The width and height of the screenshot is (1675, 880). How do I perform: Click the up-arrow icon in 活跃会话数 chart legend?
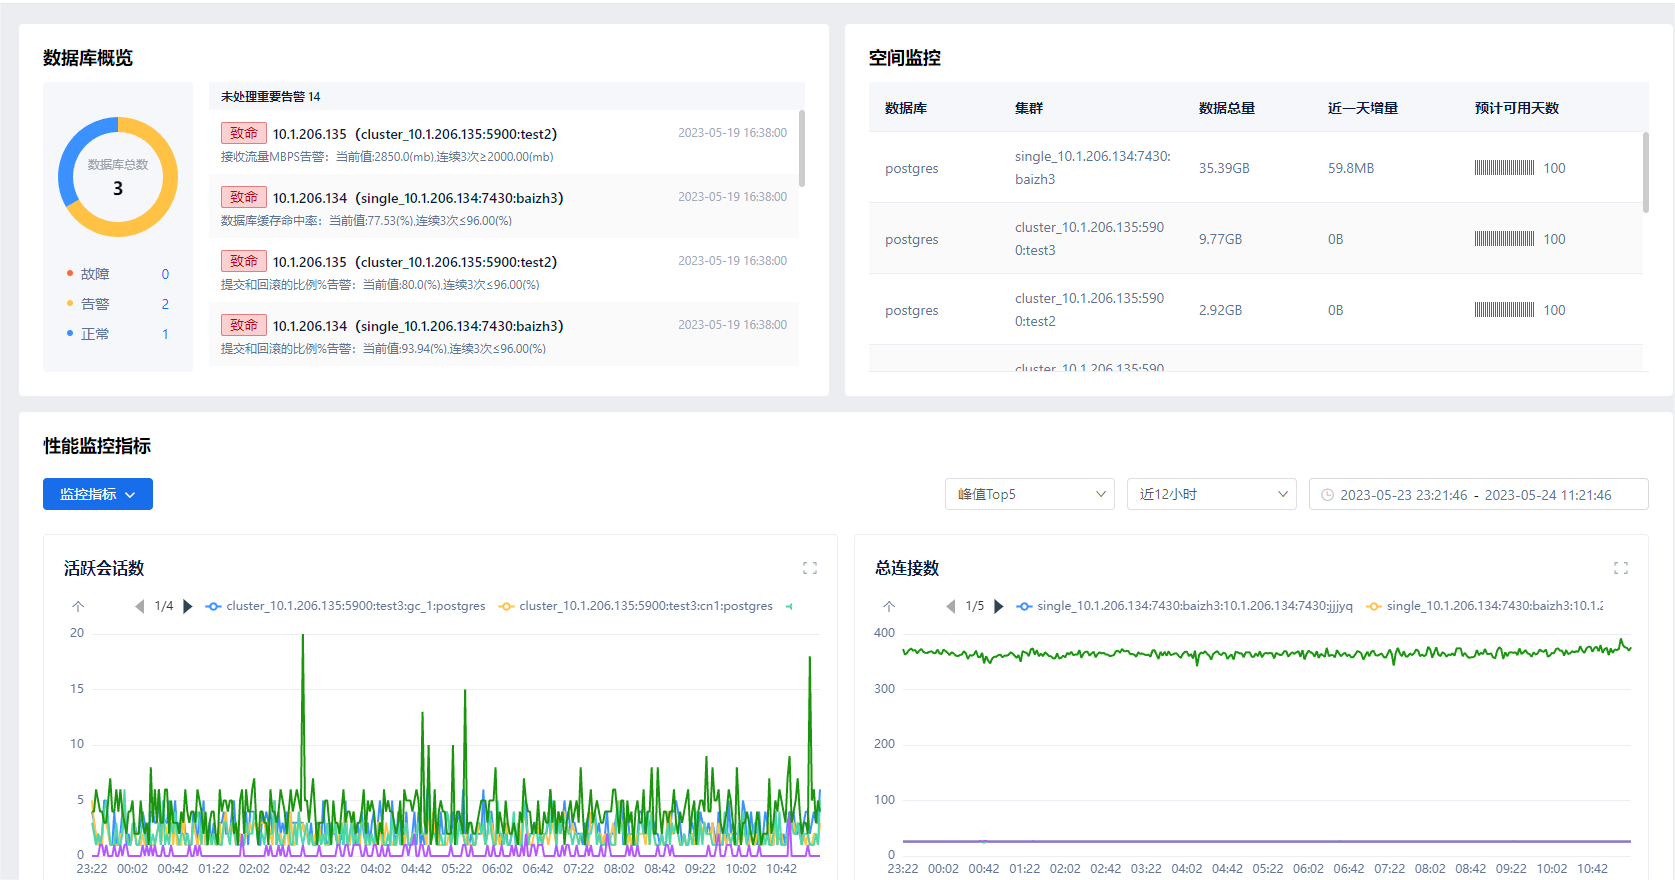[x=78, y=606]
